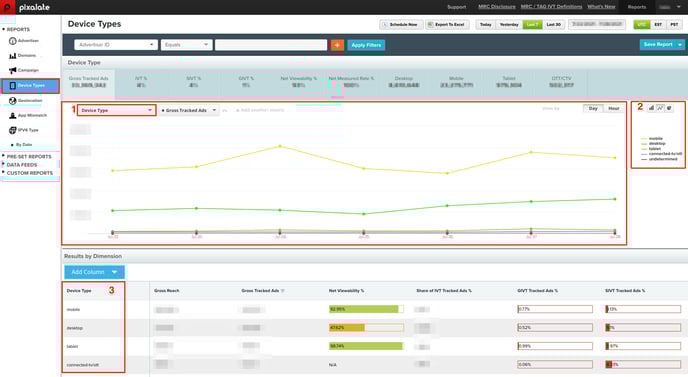The image size is (688, 377).
Task: Expand the Pre-Set Reports section
Action: (27, 157)
